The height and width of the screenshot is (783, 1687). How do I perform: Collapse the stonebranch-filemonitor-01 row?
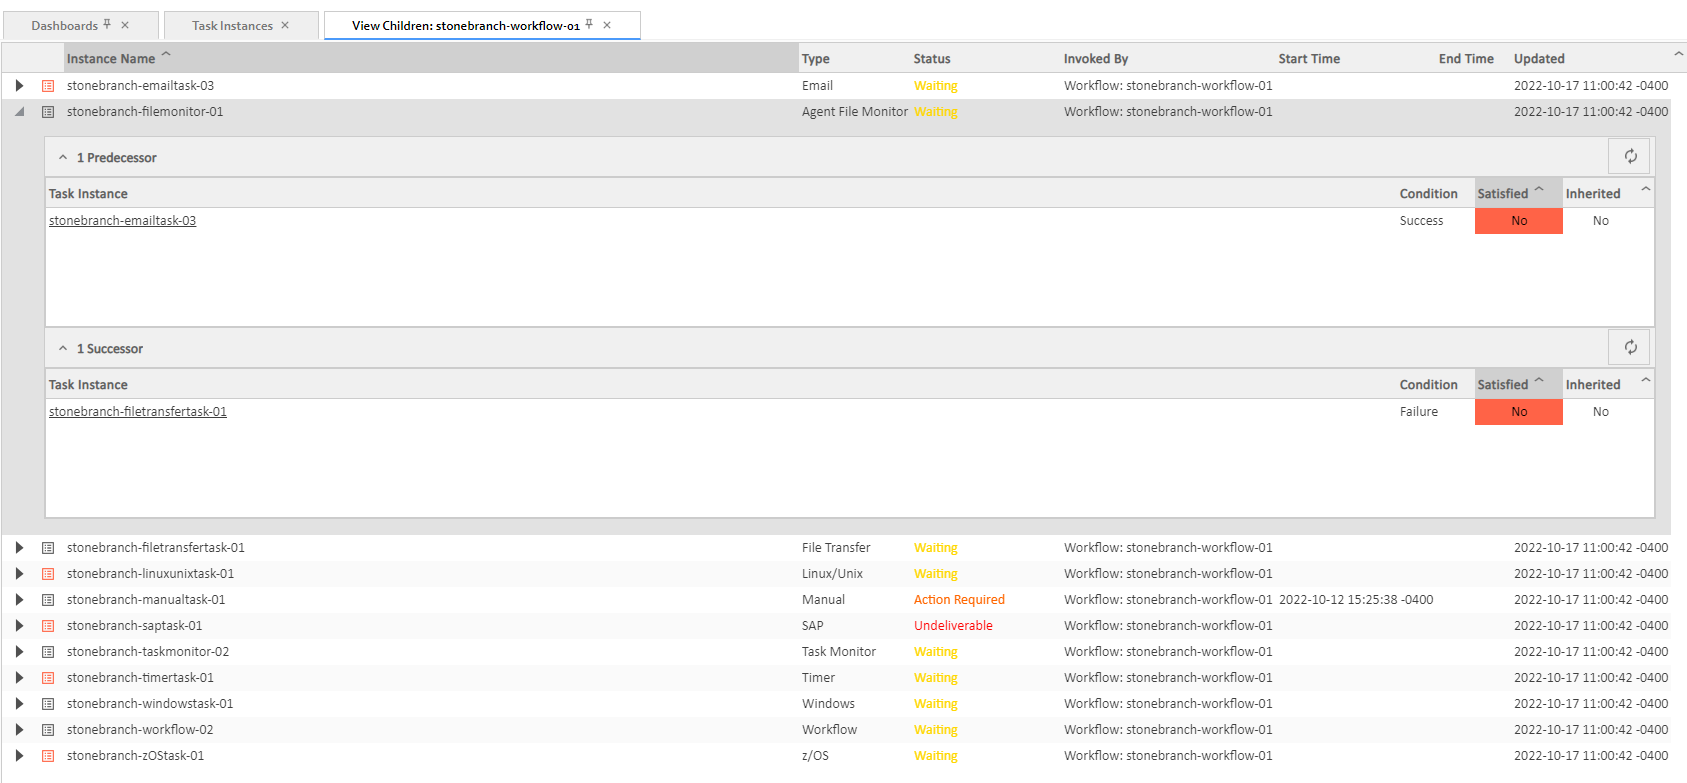[19, 112]
